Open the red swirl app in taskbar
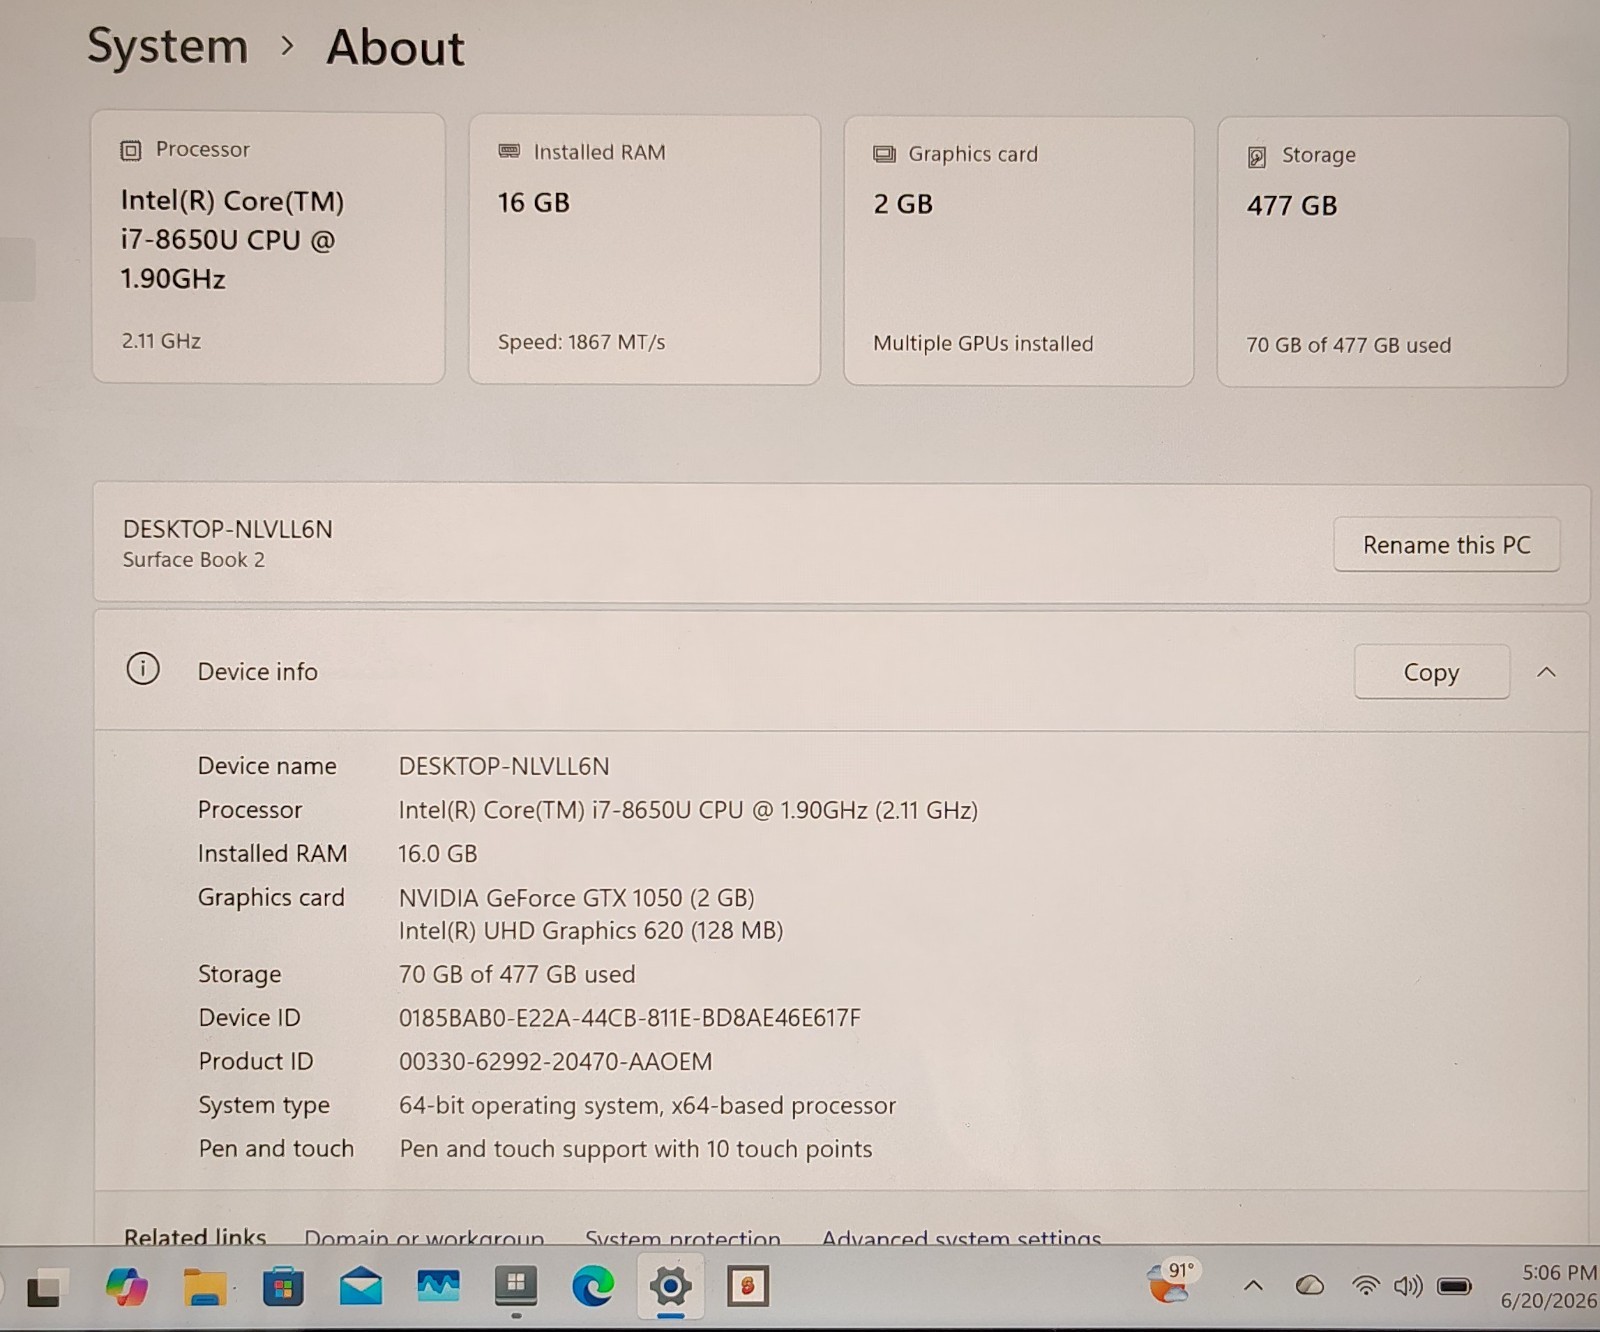The width and height of the screenshot is (1600, 1332). (747, 1286)
